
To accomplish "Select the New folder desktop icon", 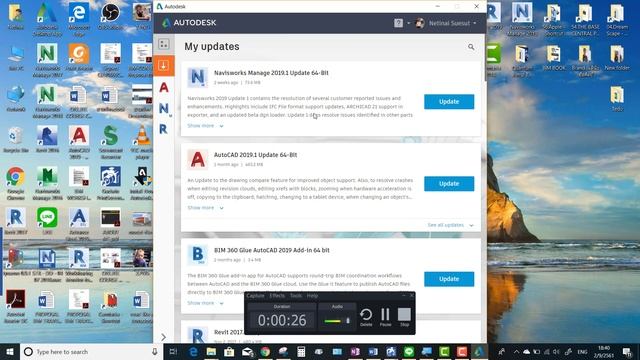I will (617, 58).
